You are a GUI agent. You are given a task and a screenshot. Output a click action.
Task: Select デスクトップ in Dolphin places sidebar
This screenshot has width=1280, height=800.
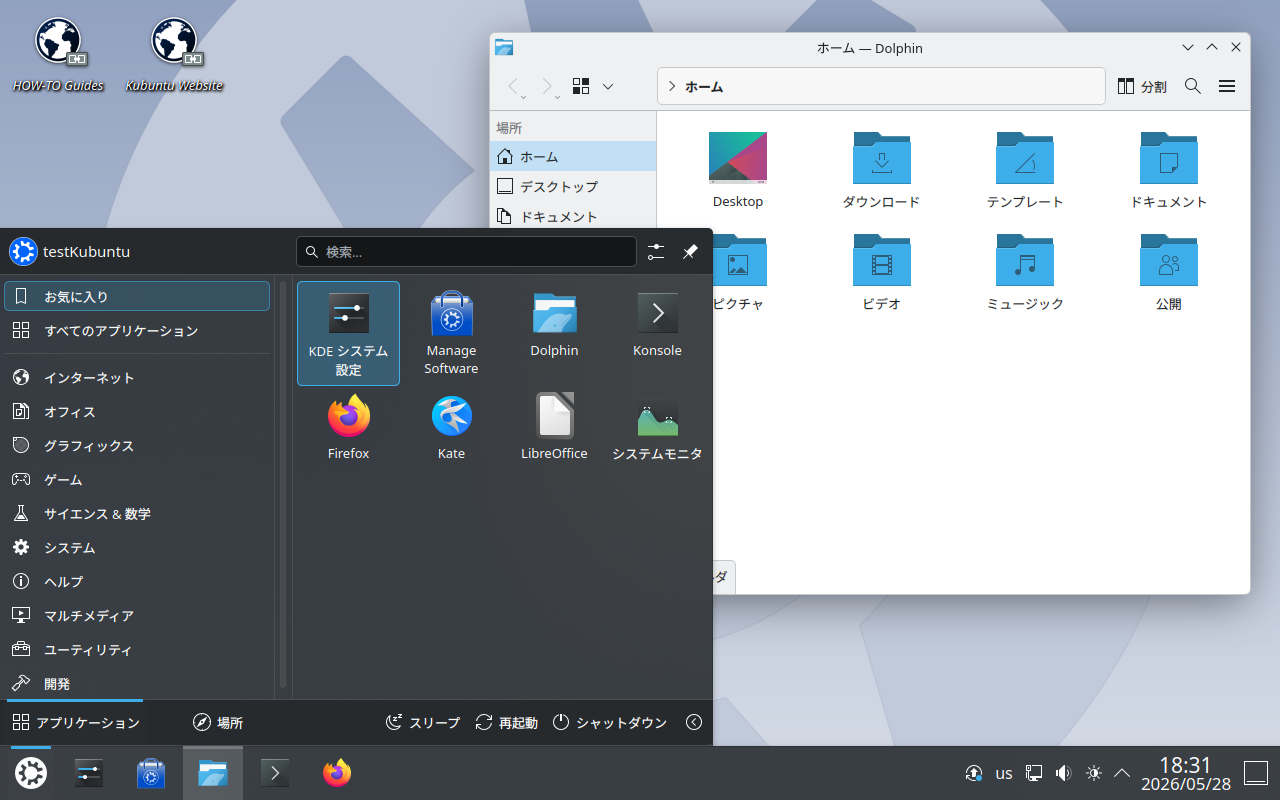[573, 186]
